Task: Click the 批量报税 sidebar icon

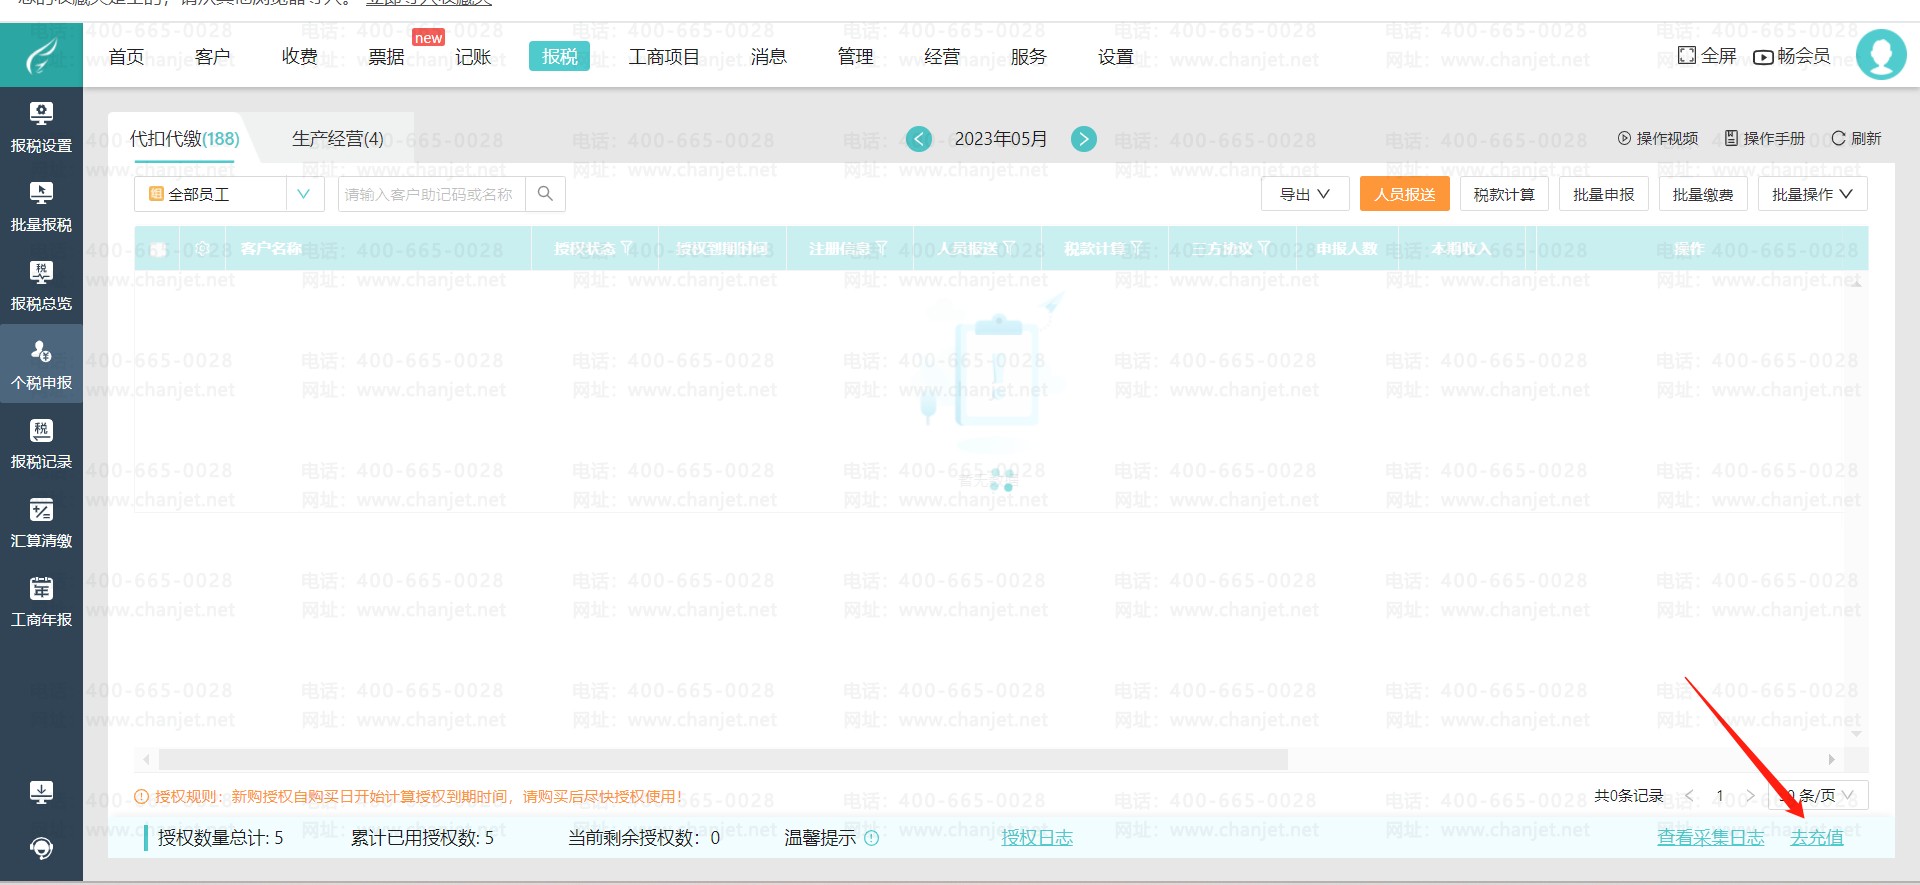Action: click(41, 206)
